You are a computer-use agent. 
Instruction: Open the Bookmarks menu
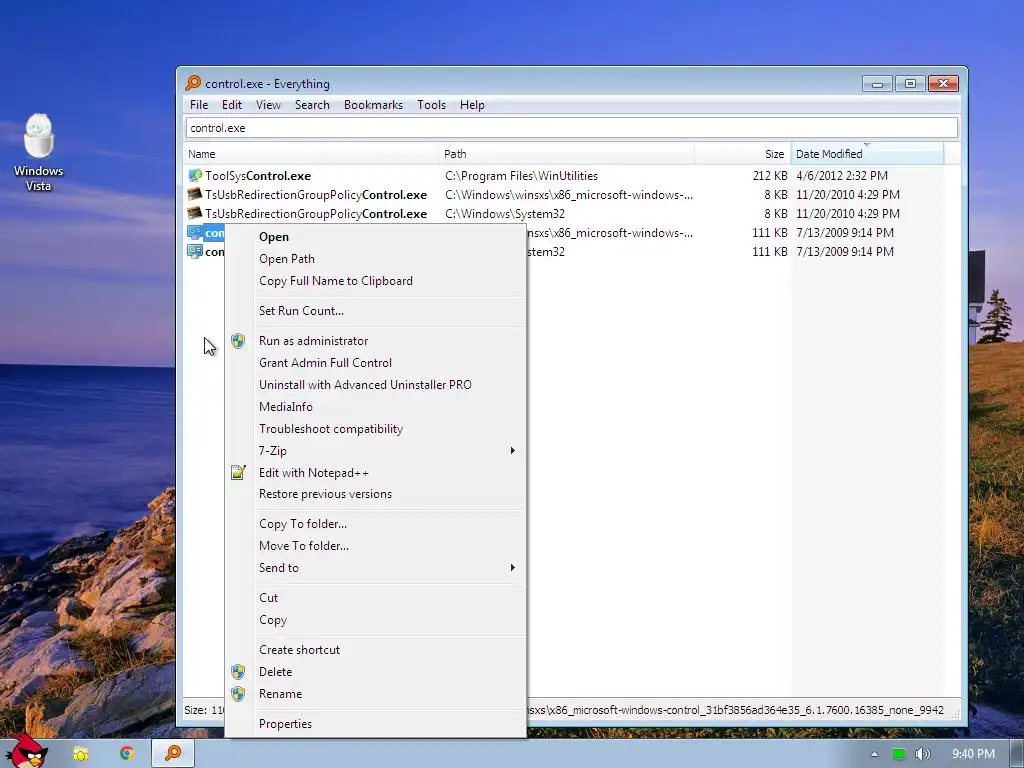[x=373, y=104]
